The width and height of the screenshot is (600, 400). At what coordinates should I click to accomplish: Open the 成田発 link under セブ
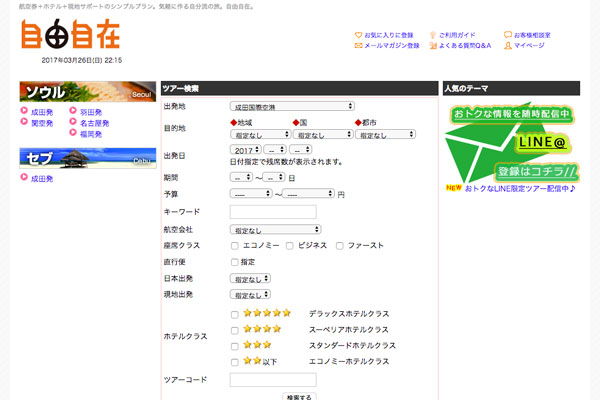click(42, 179)
